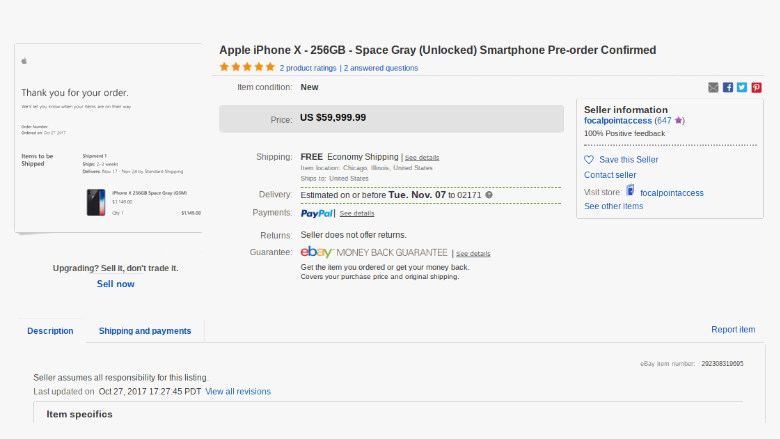This screenshot has height=439, width=780.
Task: Open 2 product ratings link
Action: tap(308, 68)
